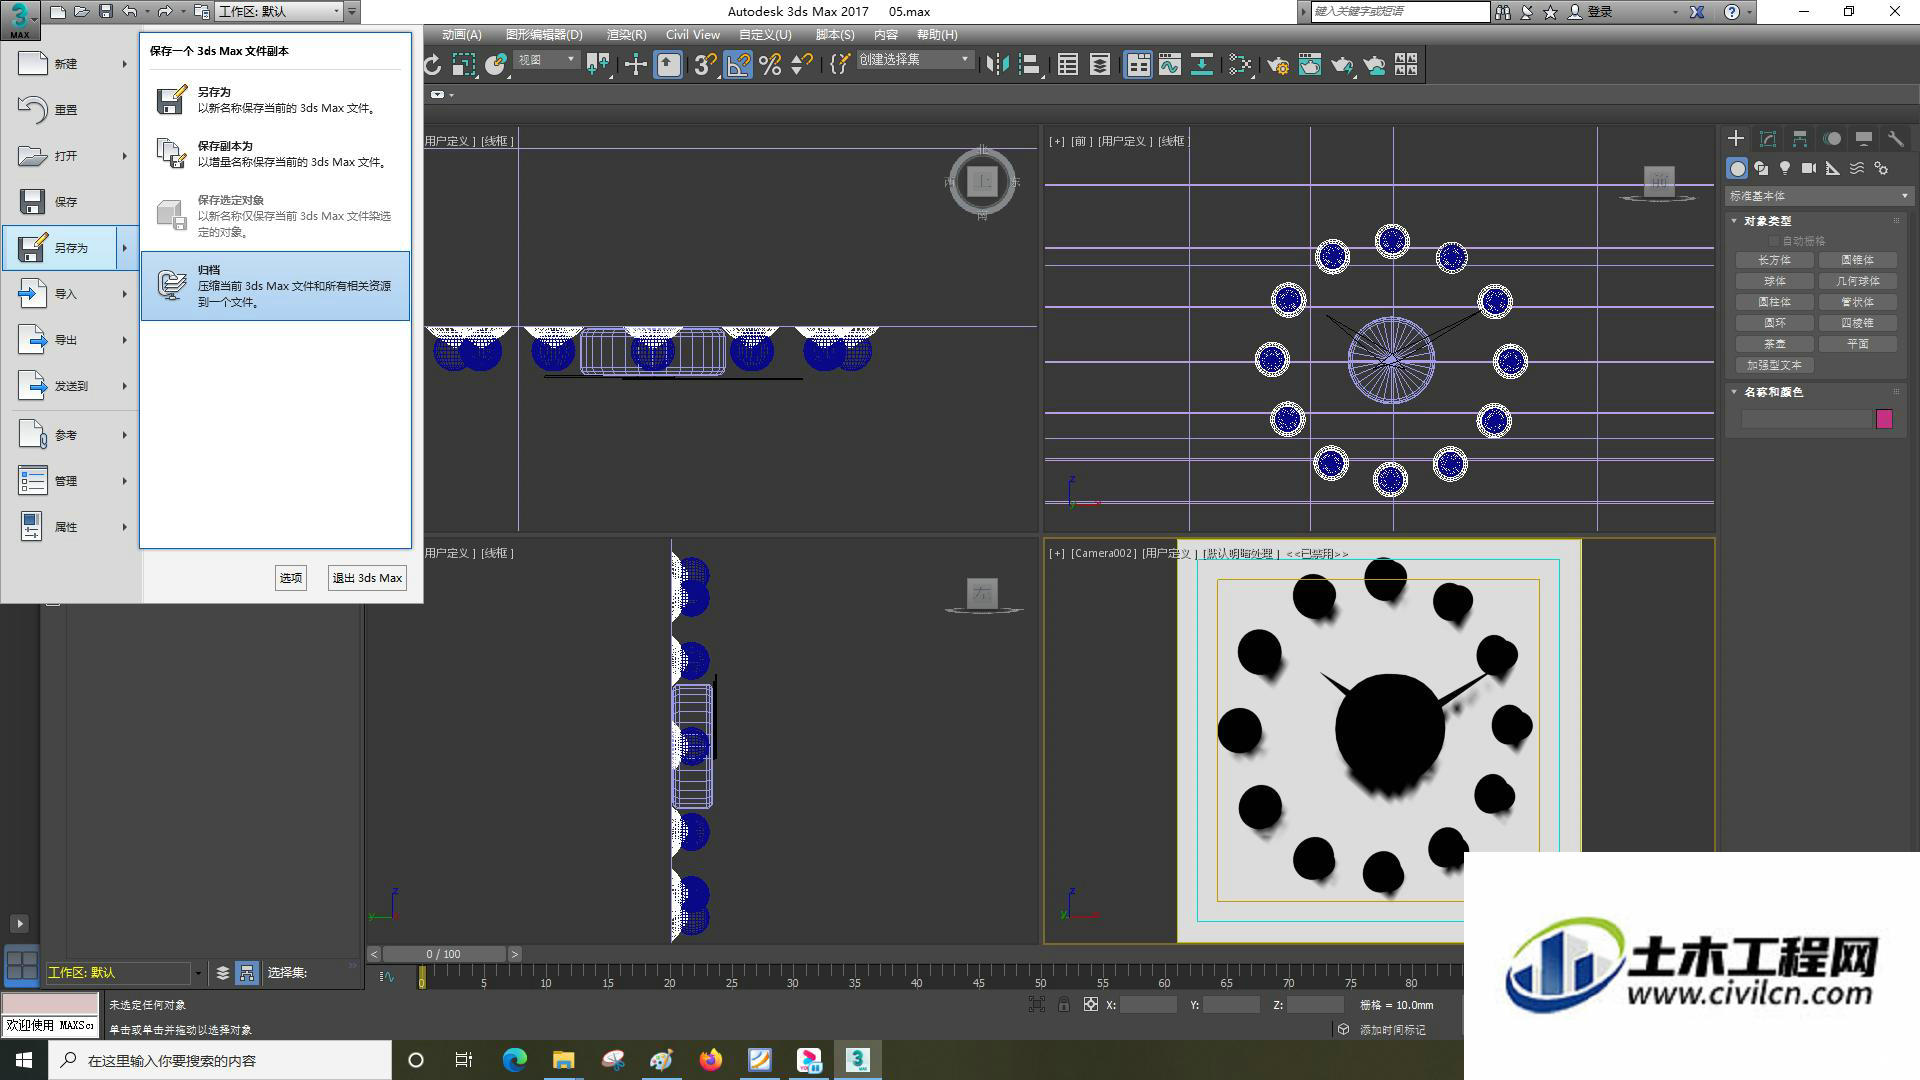Open the Create panel tab (plus icon)

[x=1736, y=139]
